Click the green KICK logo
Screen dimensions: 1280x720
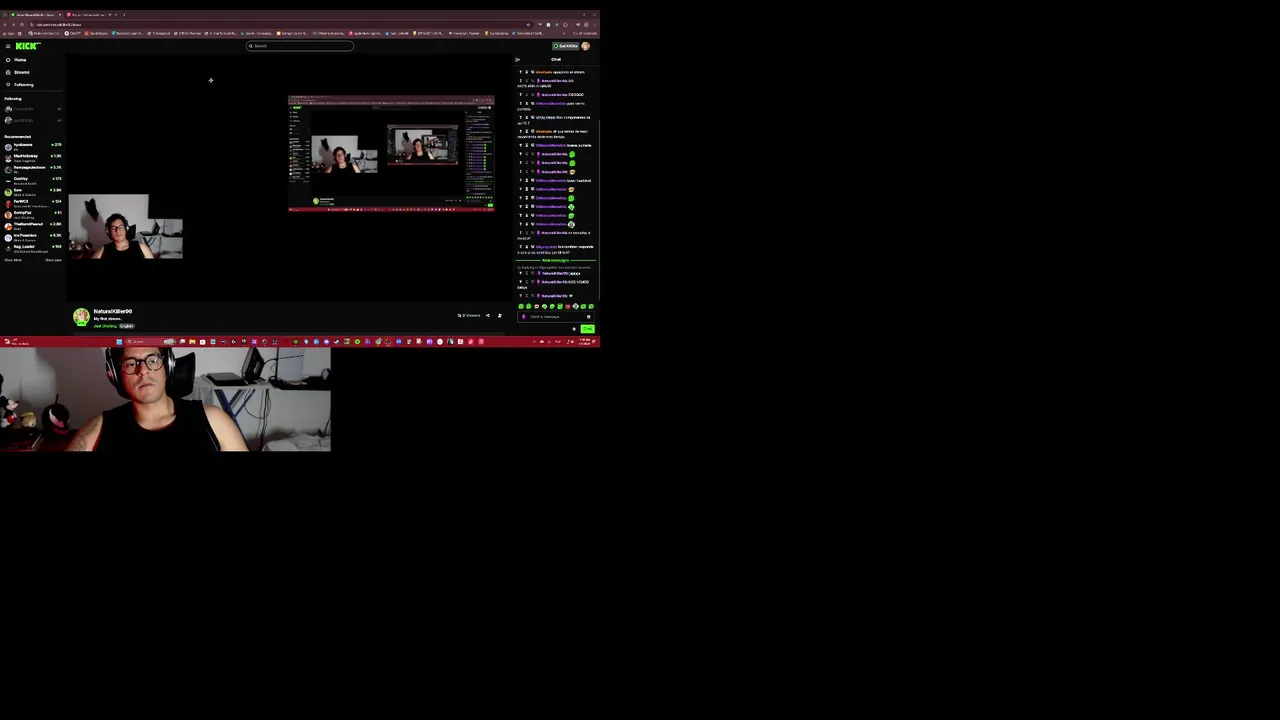click(x=27, y=46)
